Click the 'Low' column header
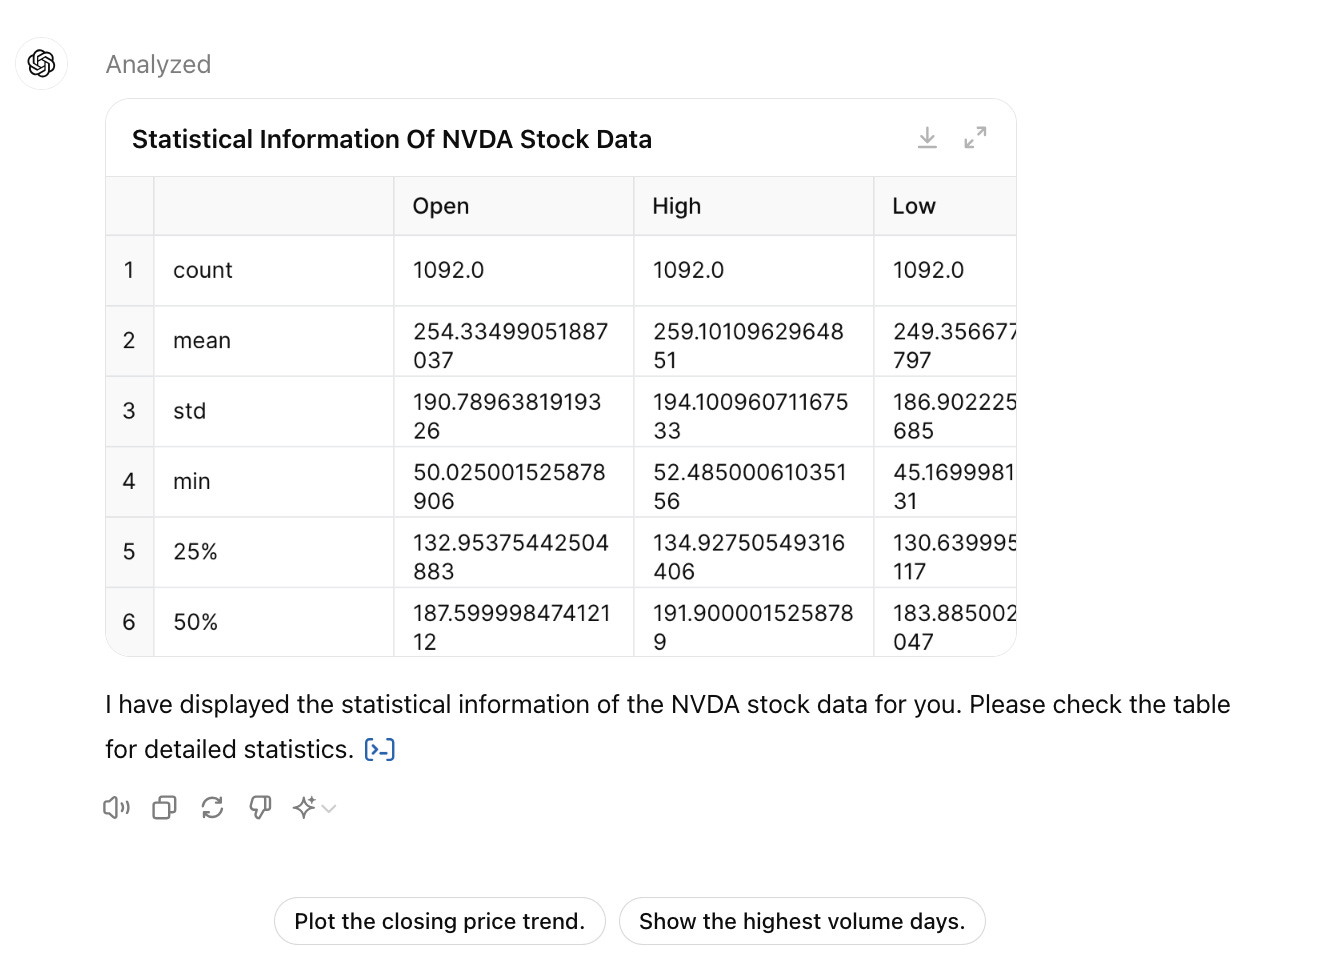Image resolution: width=1338 pixels, height=958 pixels. [913, 206]
